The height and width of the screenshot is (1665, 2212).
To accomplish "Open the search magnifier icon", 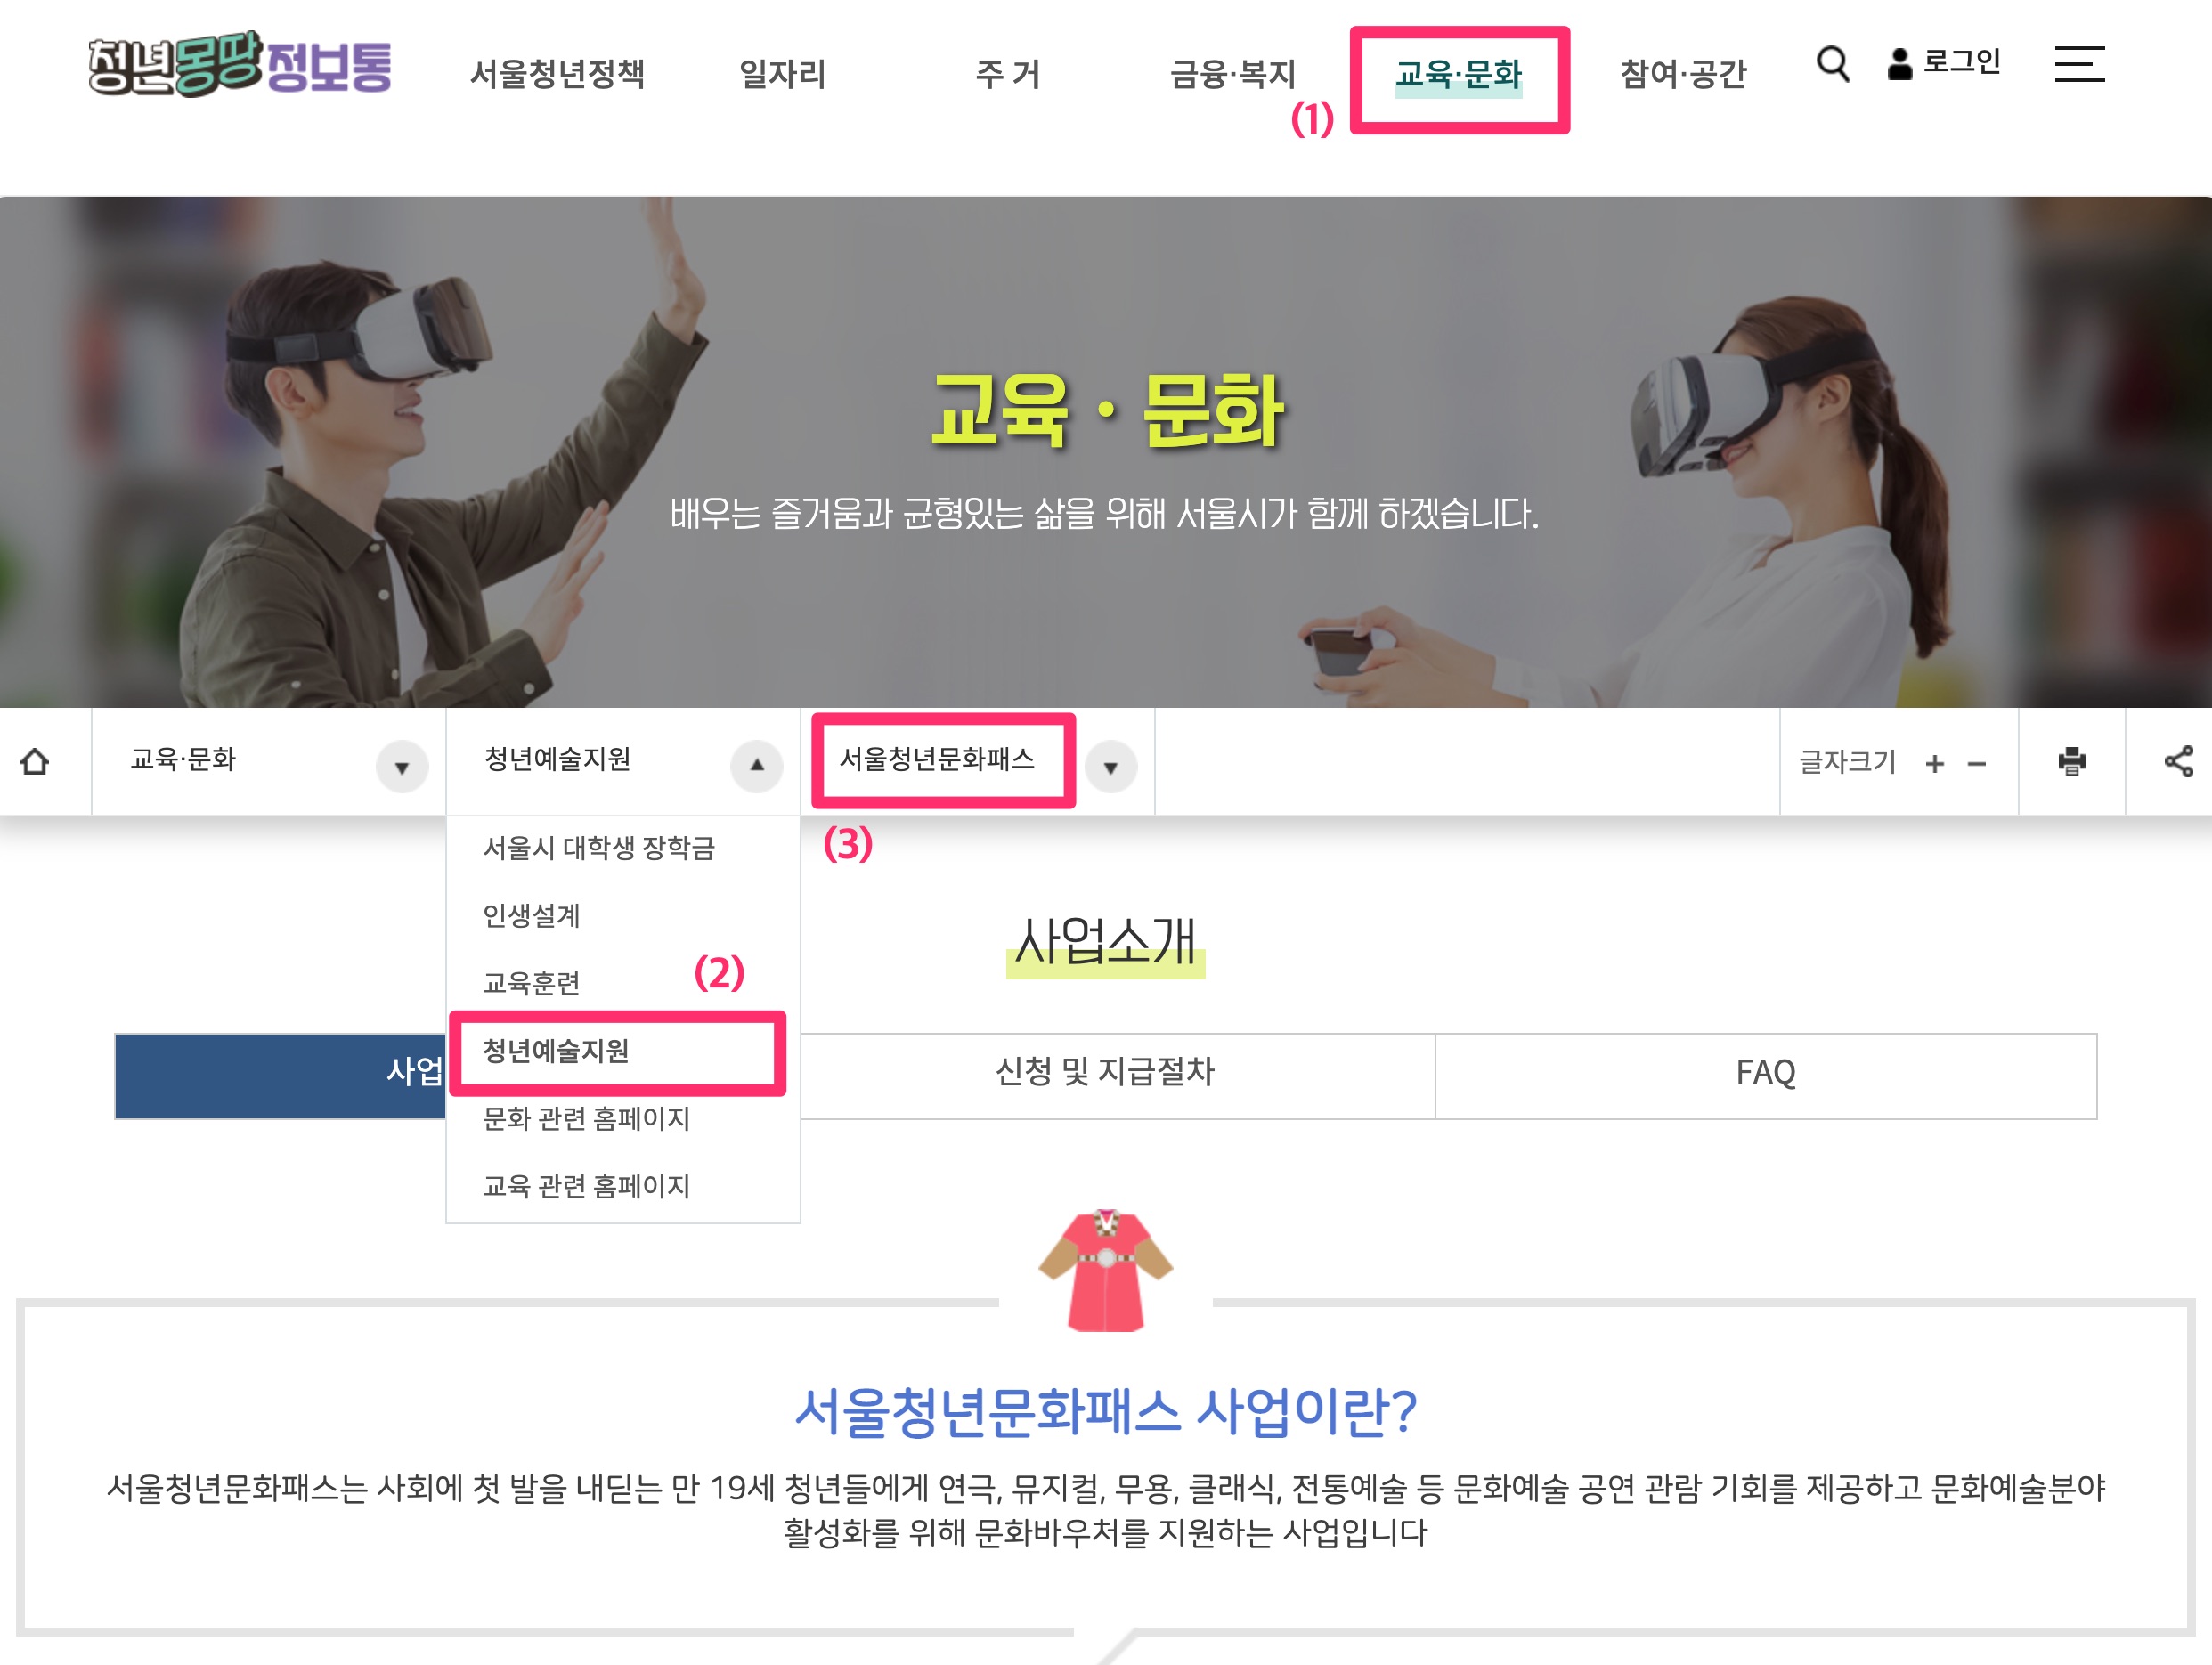I will pyautogui.click(x=1834, y=64).
